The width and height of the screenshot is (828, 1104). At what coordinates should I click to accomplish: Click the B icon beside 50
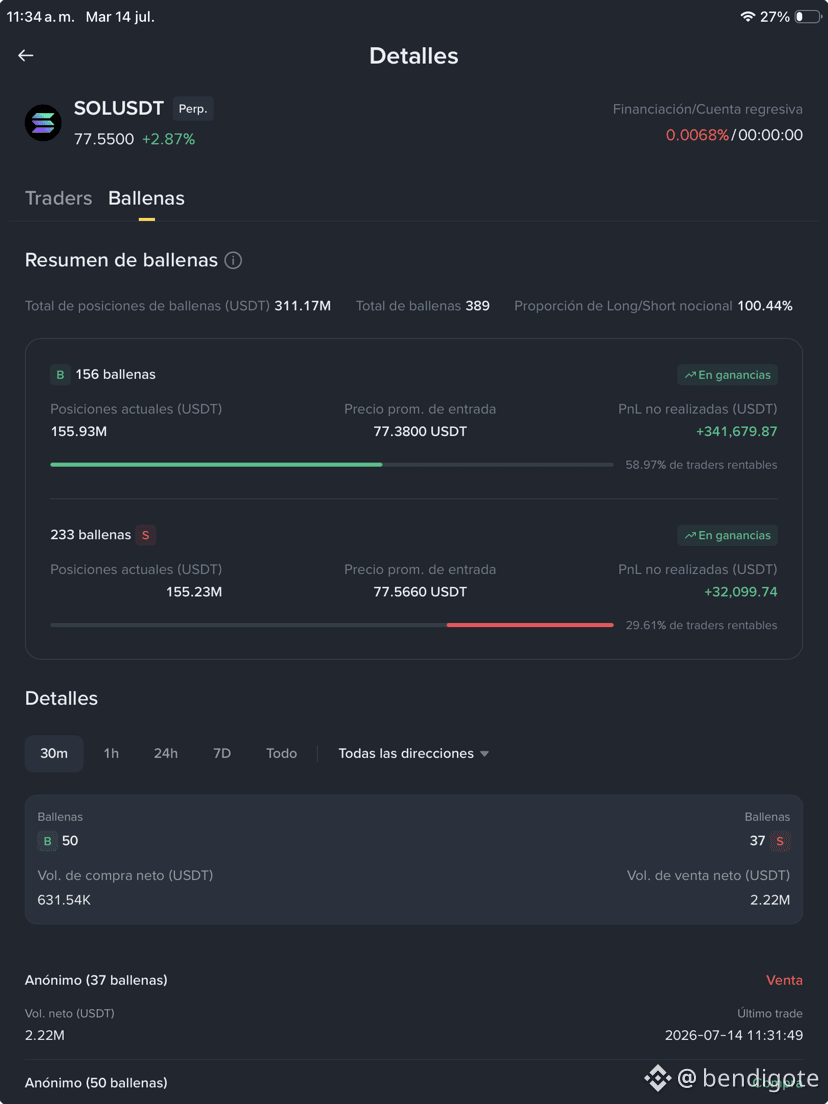[x=47, y=841]
